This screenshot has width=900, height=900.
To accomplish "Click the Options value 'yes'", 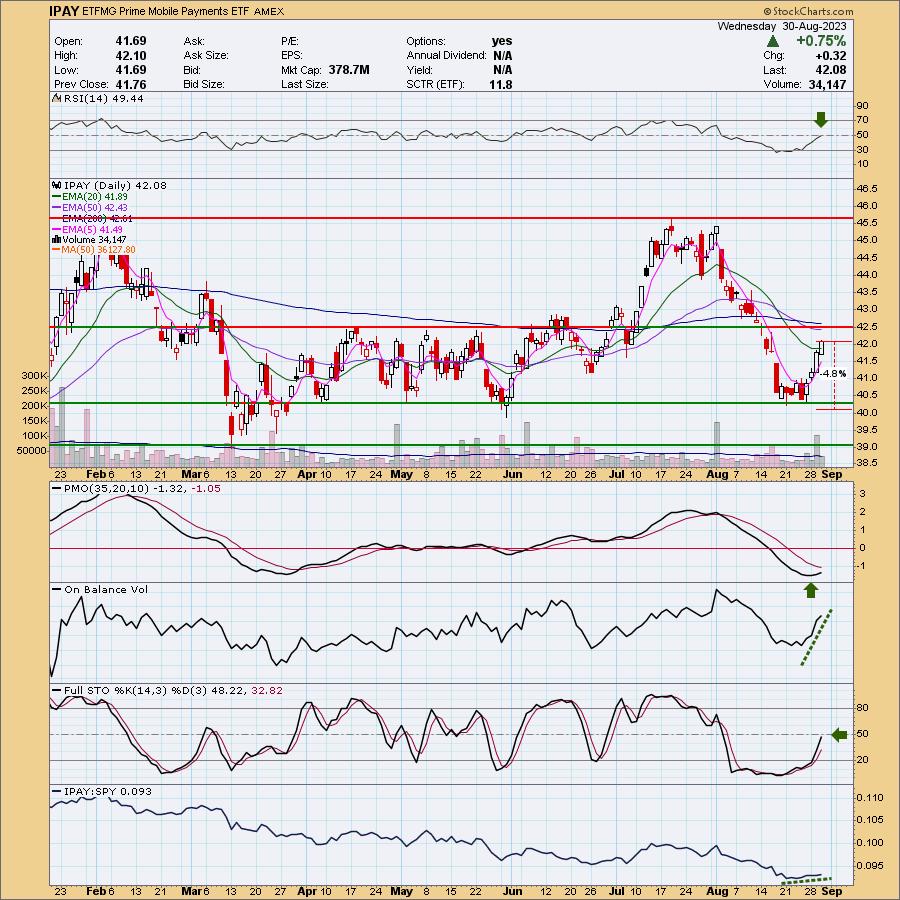I will pos(502,41).
